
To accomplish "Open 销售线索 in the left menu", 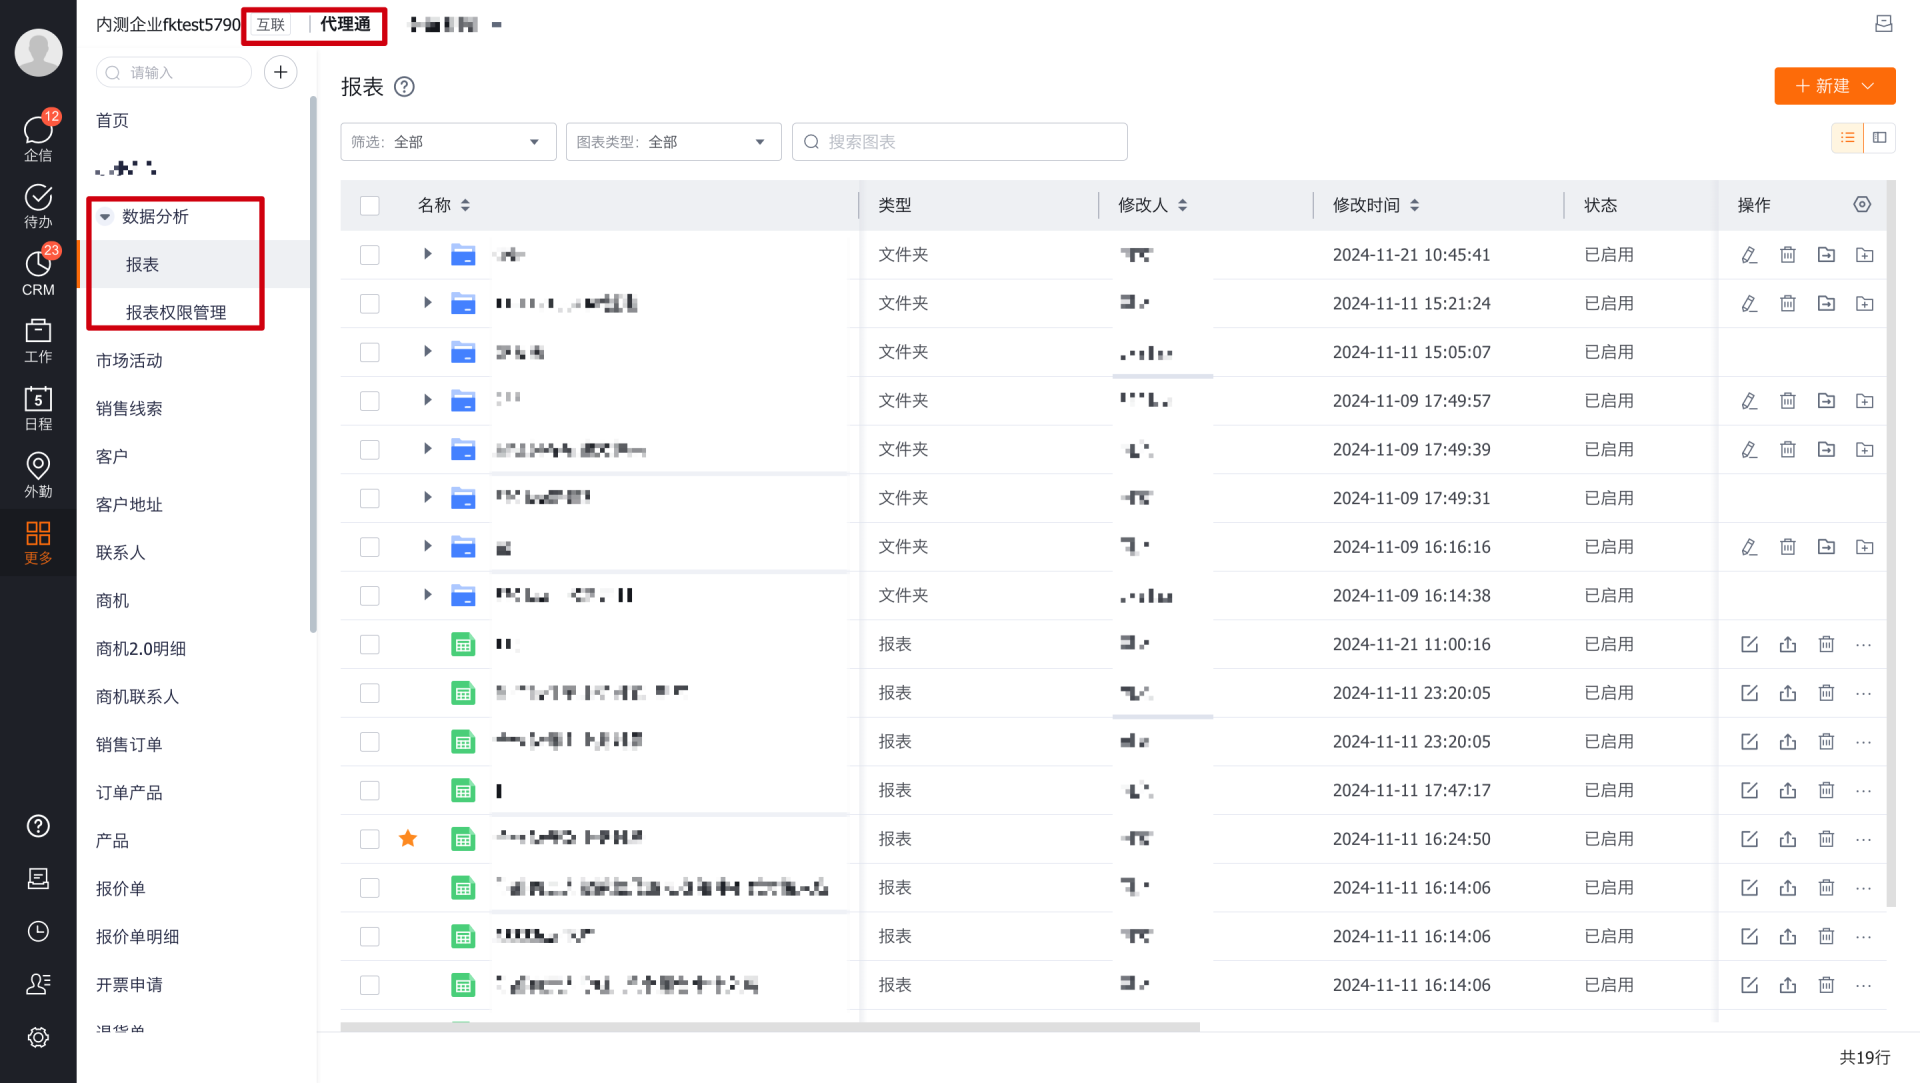I will pyautogui.click(x=129, y=408).
